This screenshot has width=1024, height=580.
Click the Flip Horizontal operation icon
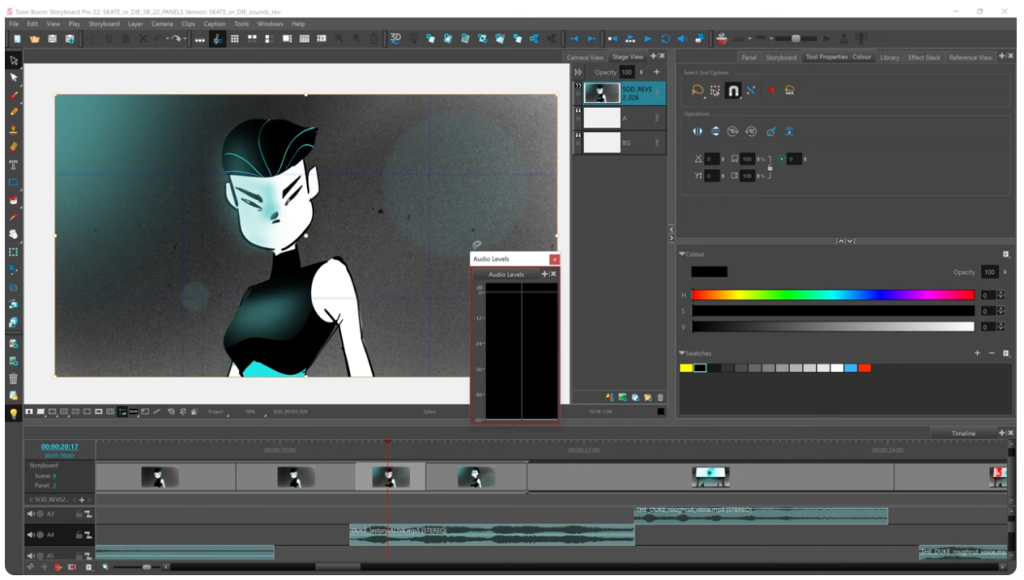[698, 131]
